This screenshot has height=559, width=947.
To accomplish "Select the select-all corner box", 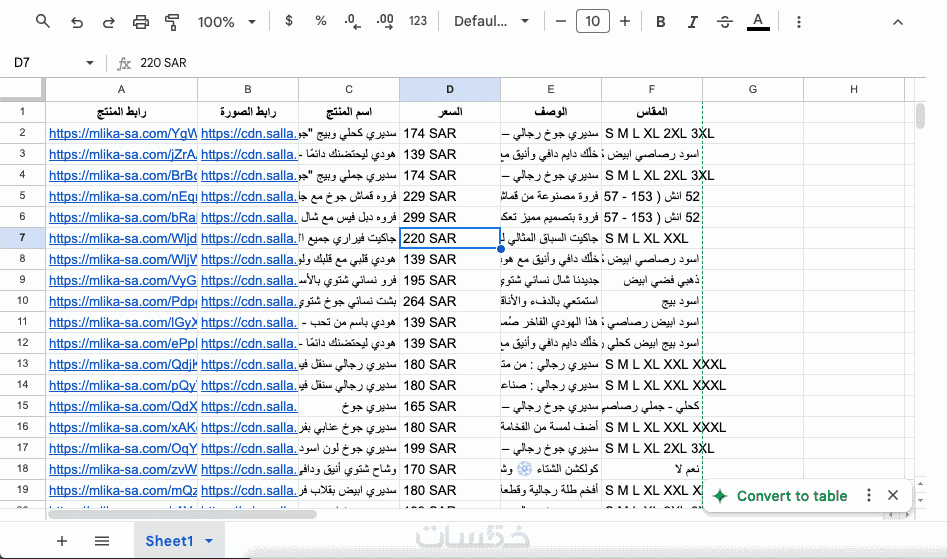I will click(x=22, y=89).
